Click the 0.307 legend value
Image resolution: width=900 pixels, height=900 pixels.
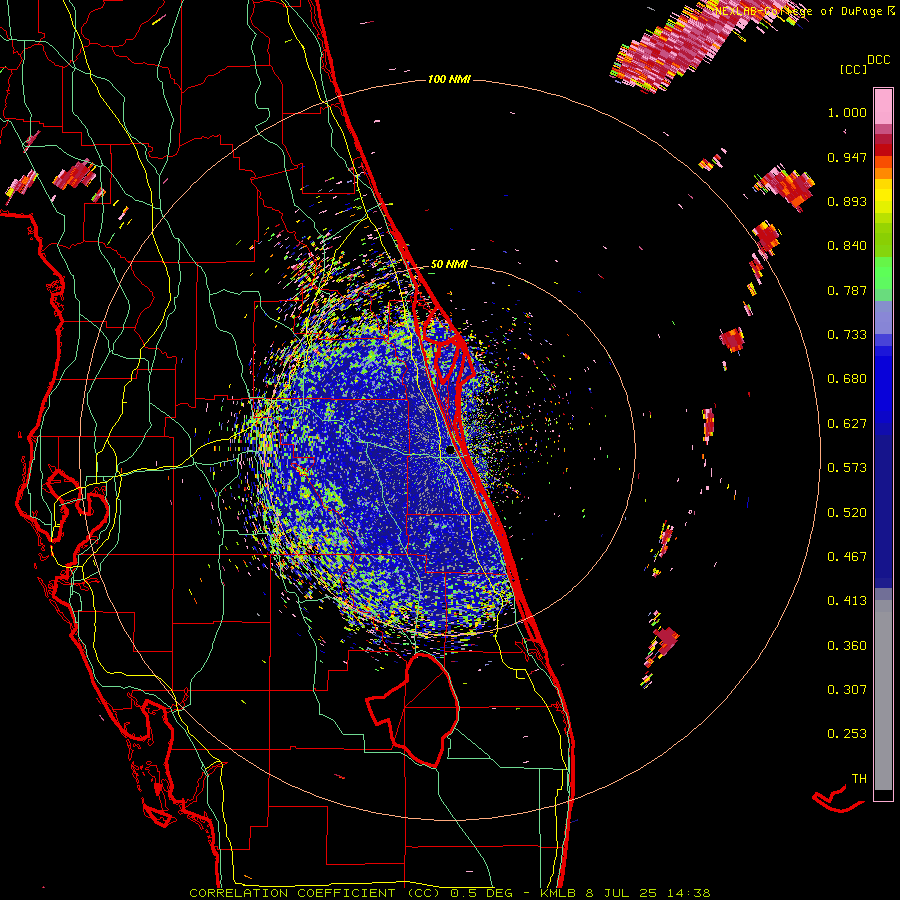[847, 690]
